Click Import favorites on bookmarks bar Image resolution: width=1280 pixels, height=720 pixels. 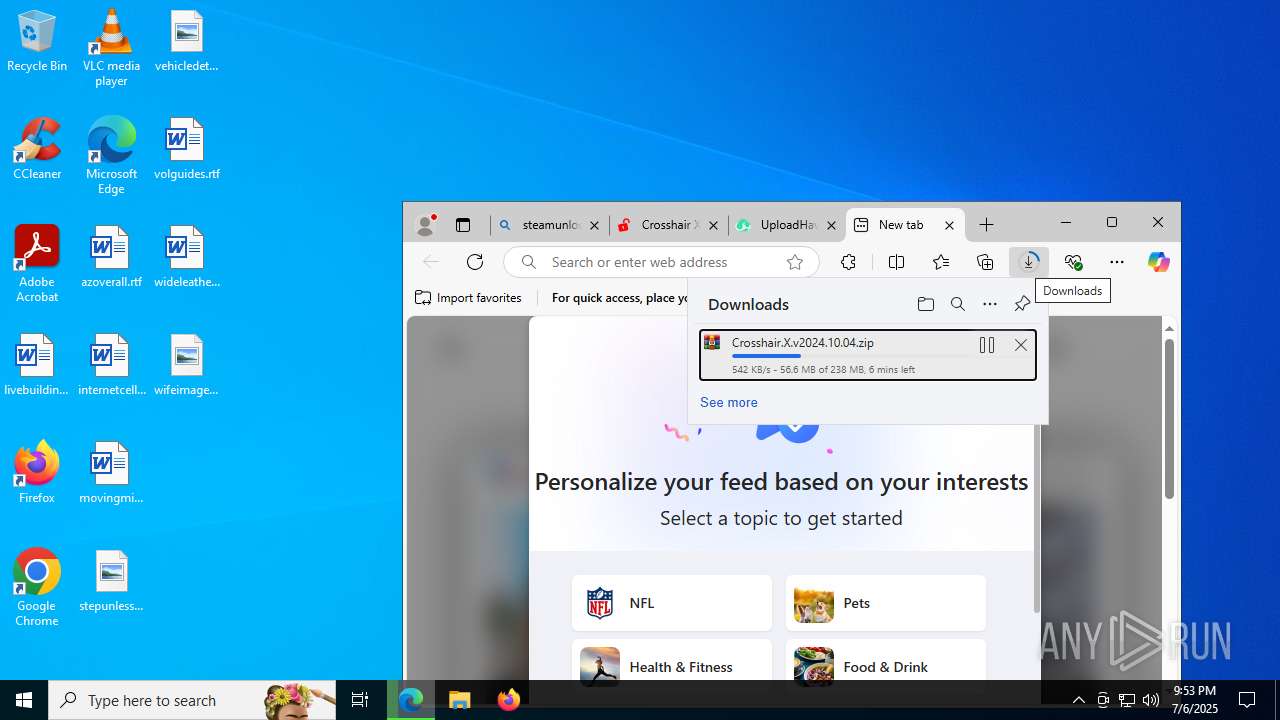[x=468, y=298]
